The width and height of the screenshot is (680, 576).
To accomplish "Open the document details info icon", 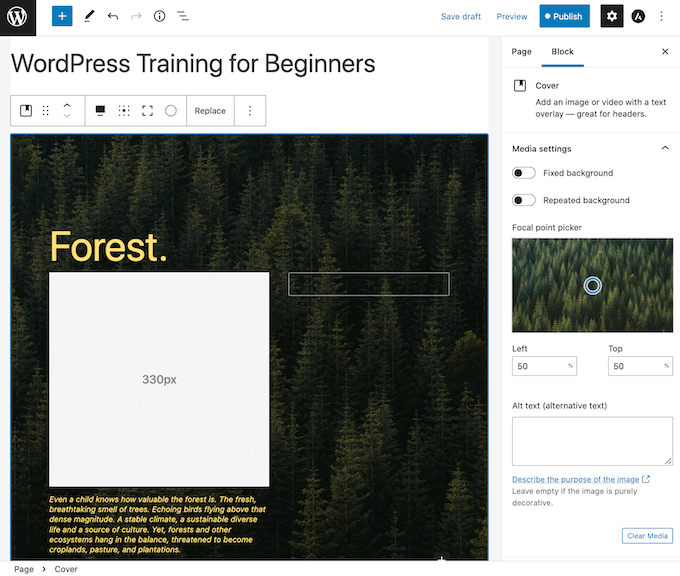I will click(x=159, y=17).
